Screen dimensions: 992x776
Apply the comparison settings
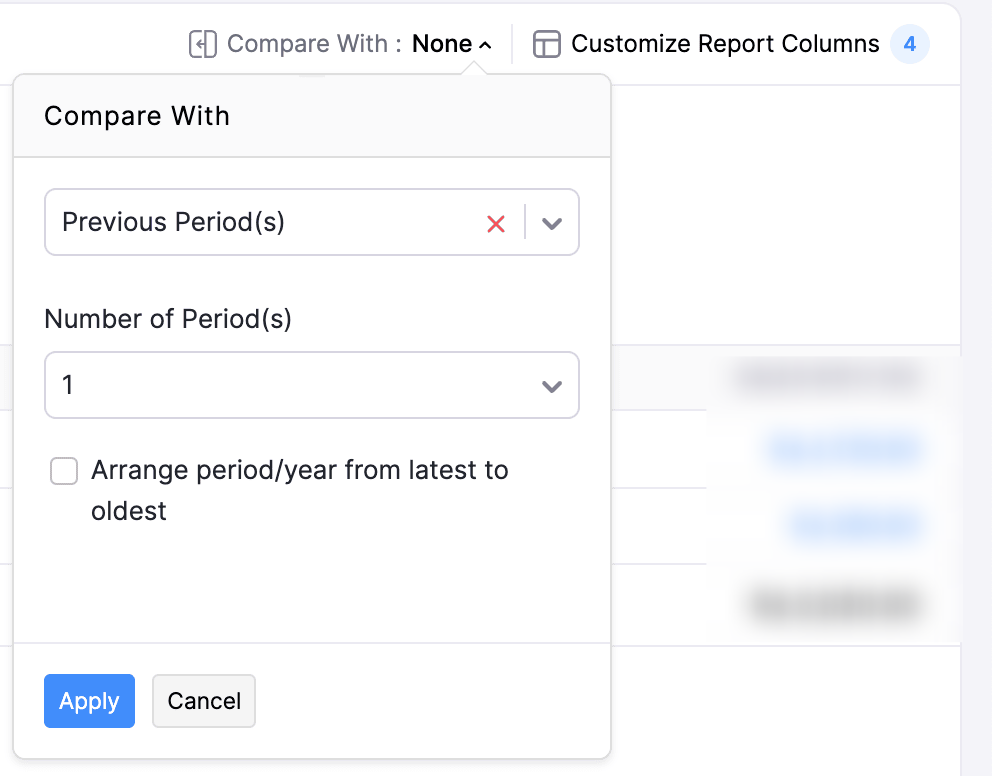point(89,701)
